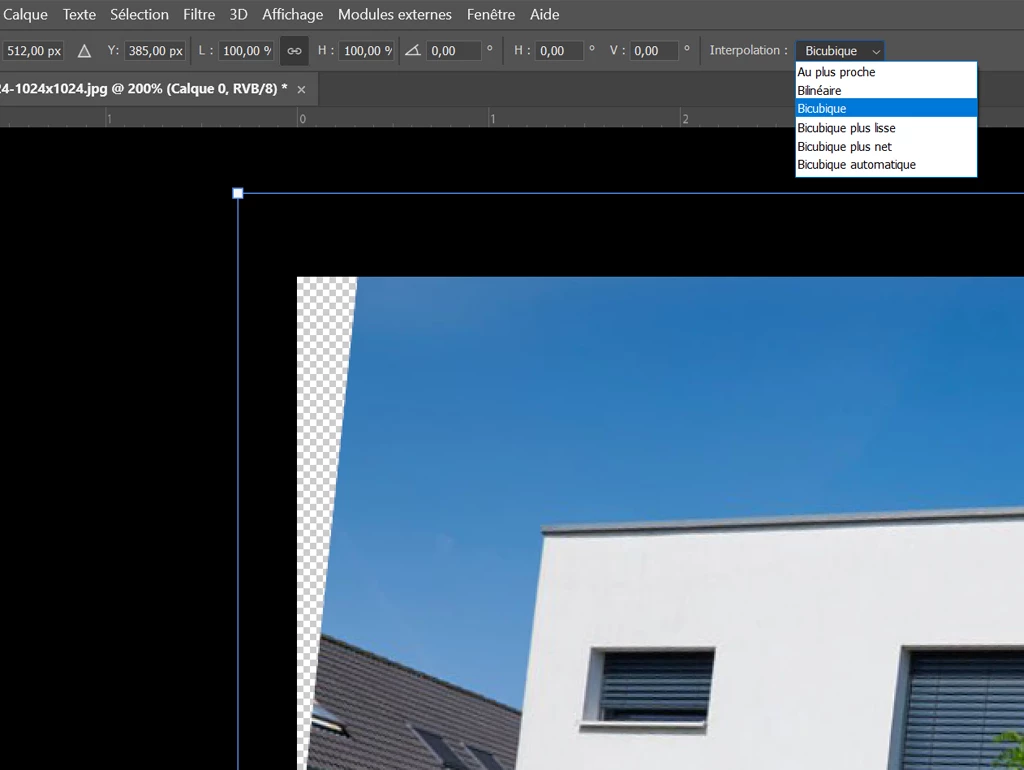The height and width of the screenshot is (770, 1024).
Task: Open the Texte menu
Action: [79, 14]
